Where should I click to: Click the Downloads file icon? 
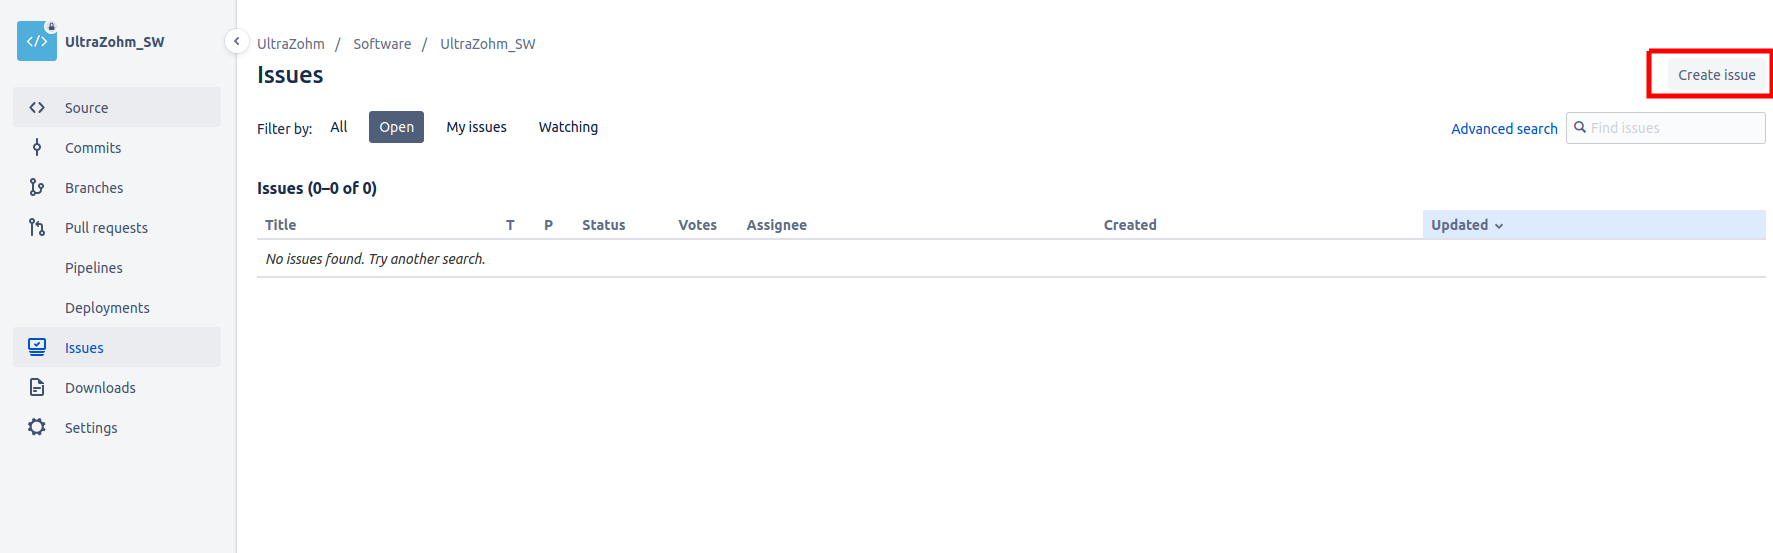click(x=37, y=387)
